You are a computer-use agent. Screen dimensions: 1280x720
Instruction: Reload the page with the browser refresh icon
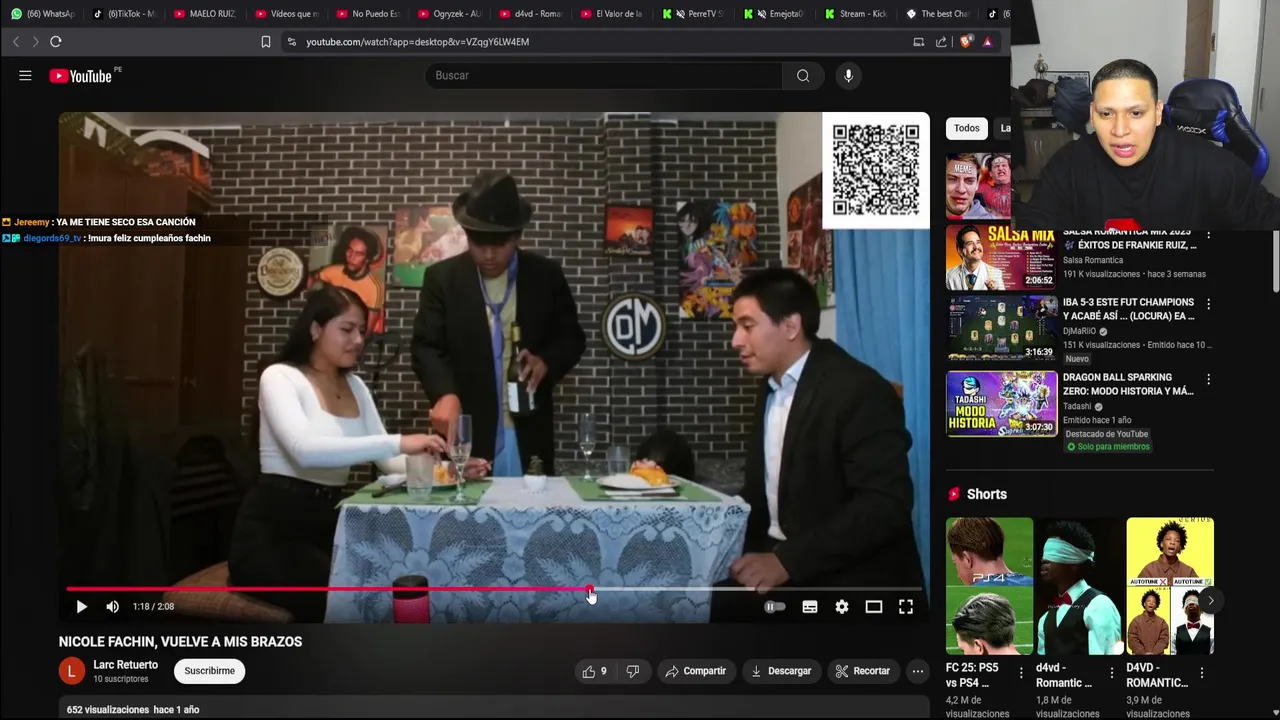click(x=56, y=42)
